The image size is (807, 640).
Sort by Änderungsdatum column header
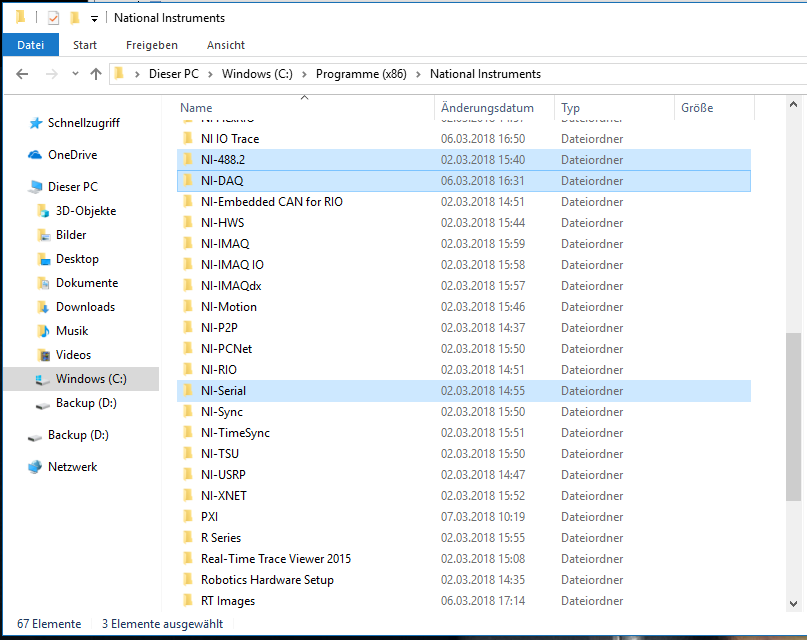[487, 108]
